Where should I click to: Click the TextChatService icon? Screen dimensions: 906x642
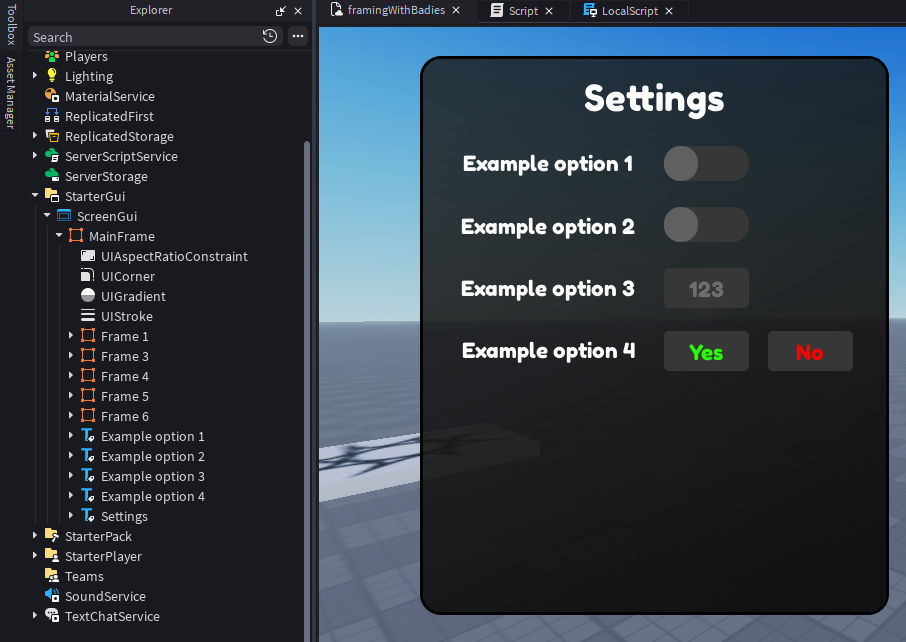tap(52, 616)
